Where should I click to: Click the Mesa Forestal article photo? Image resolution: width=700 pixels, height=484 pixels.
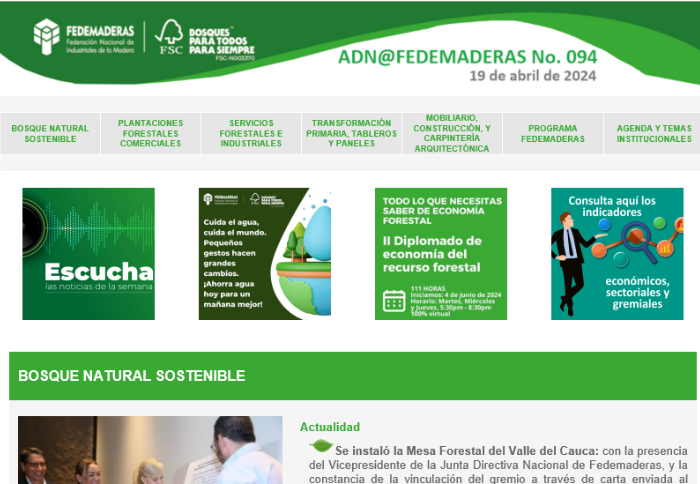click(150, 452)
